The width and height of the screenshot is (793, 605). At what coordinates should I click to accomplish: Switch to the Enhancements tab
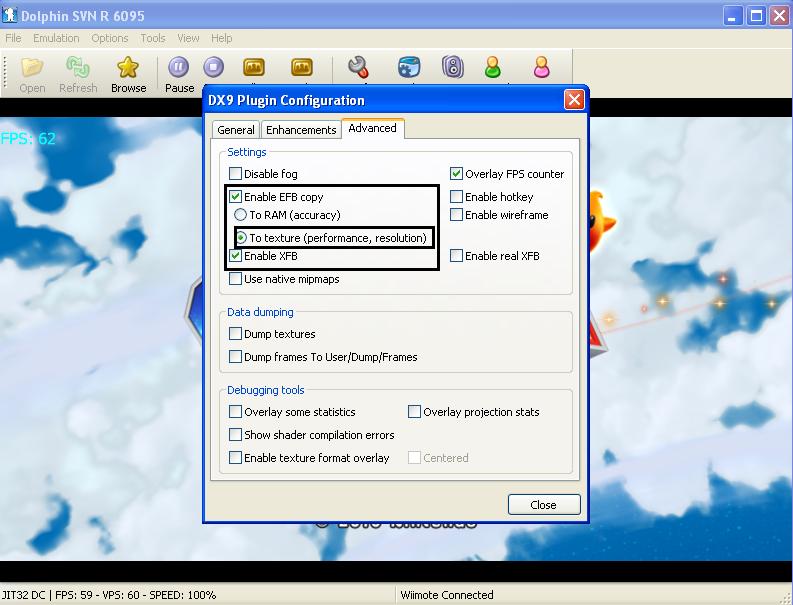(x=301, y=130)
